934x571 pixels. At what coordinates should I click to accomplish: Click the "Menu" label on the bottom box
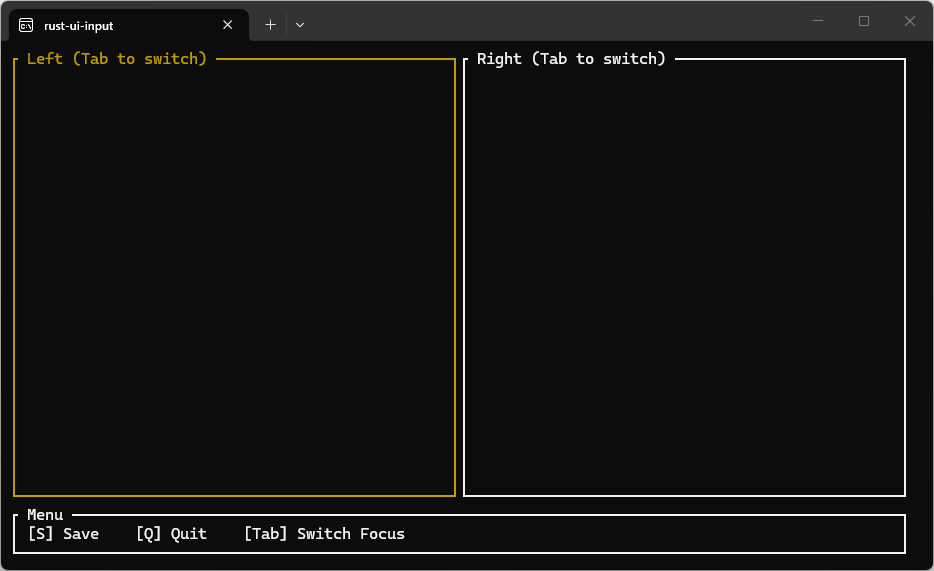point(45,515)
